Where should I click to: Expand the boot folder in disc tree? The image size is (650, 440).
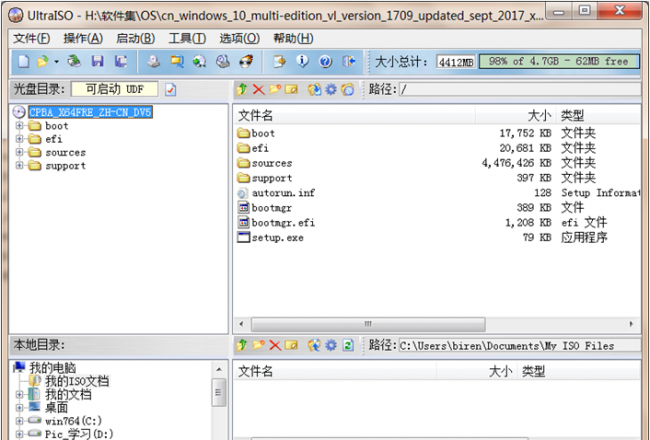tap(19, 125)
